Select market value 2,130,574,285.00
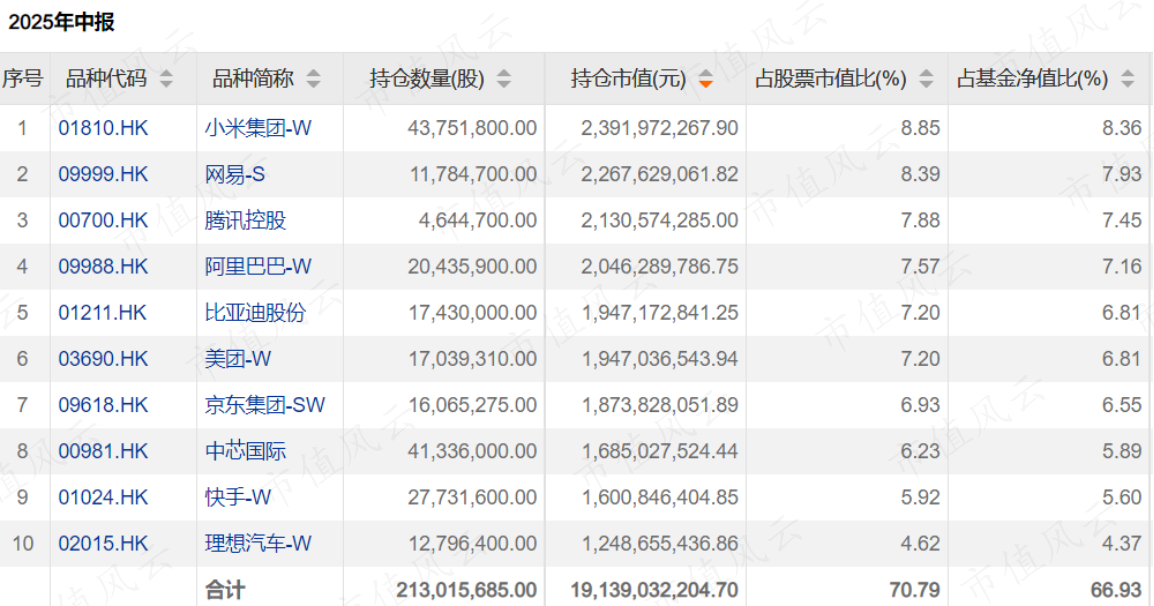The image size is (1154, 606). (x=659, y=220)
